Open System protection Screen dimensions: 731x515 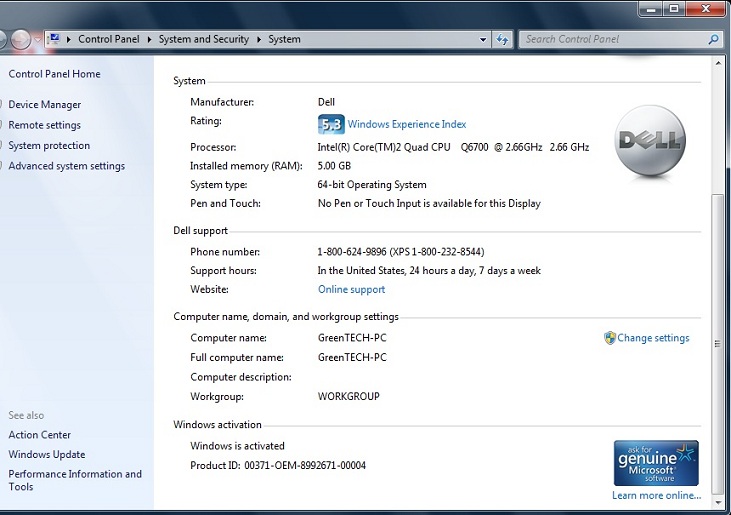(49, 145)
